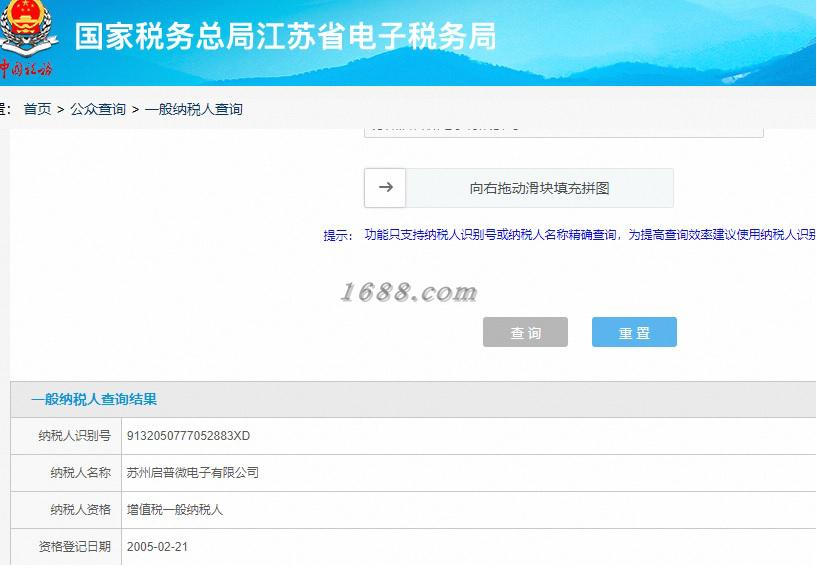This screenshot has height=580, width=817.
Task: Click the 纳税人资格 label cell
Action: (x=66, y=510)
